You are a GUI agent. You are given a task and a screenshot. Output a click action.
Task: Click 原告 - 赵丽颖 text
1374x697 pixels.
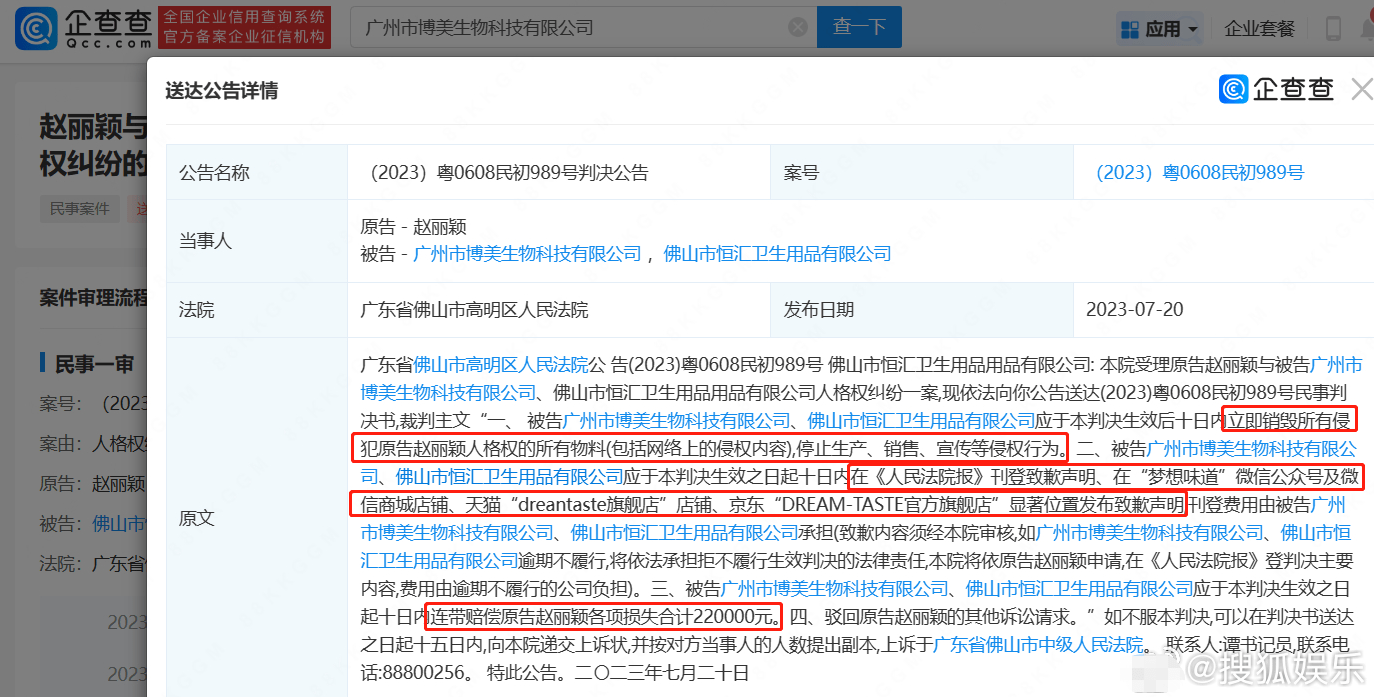pyautogui.click(x=413, y=227)
